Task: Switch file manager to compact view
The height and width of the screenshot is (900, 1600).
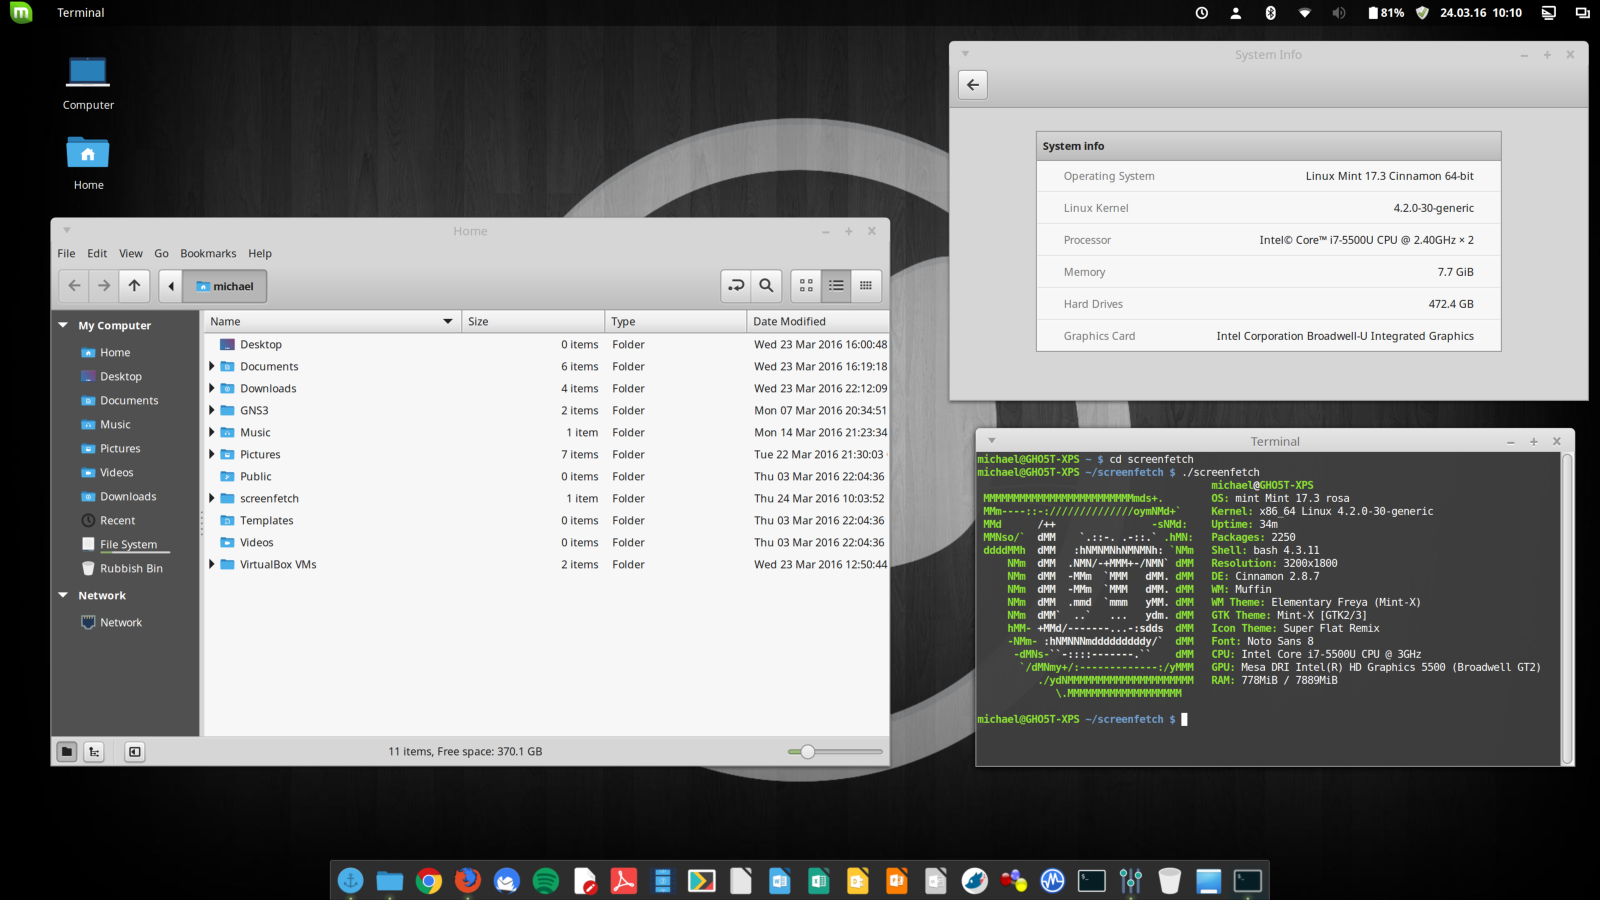Action: (866, 286)
